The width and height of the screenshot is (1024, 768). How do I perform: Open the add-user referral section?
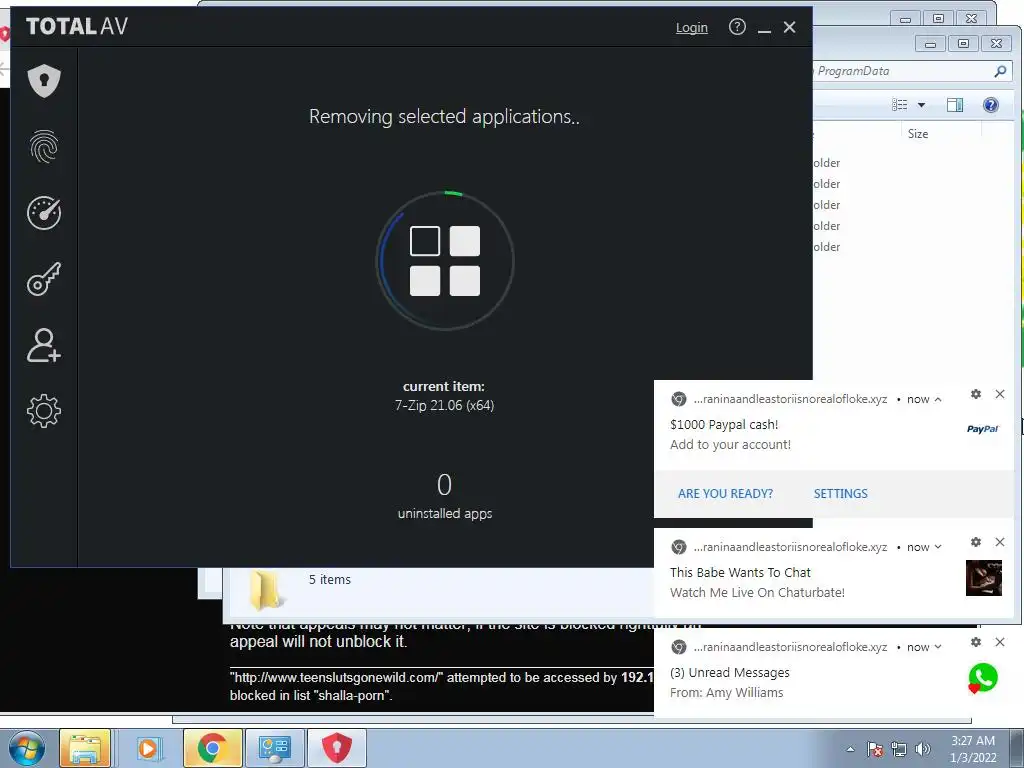click(44, 345)
